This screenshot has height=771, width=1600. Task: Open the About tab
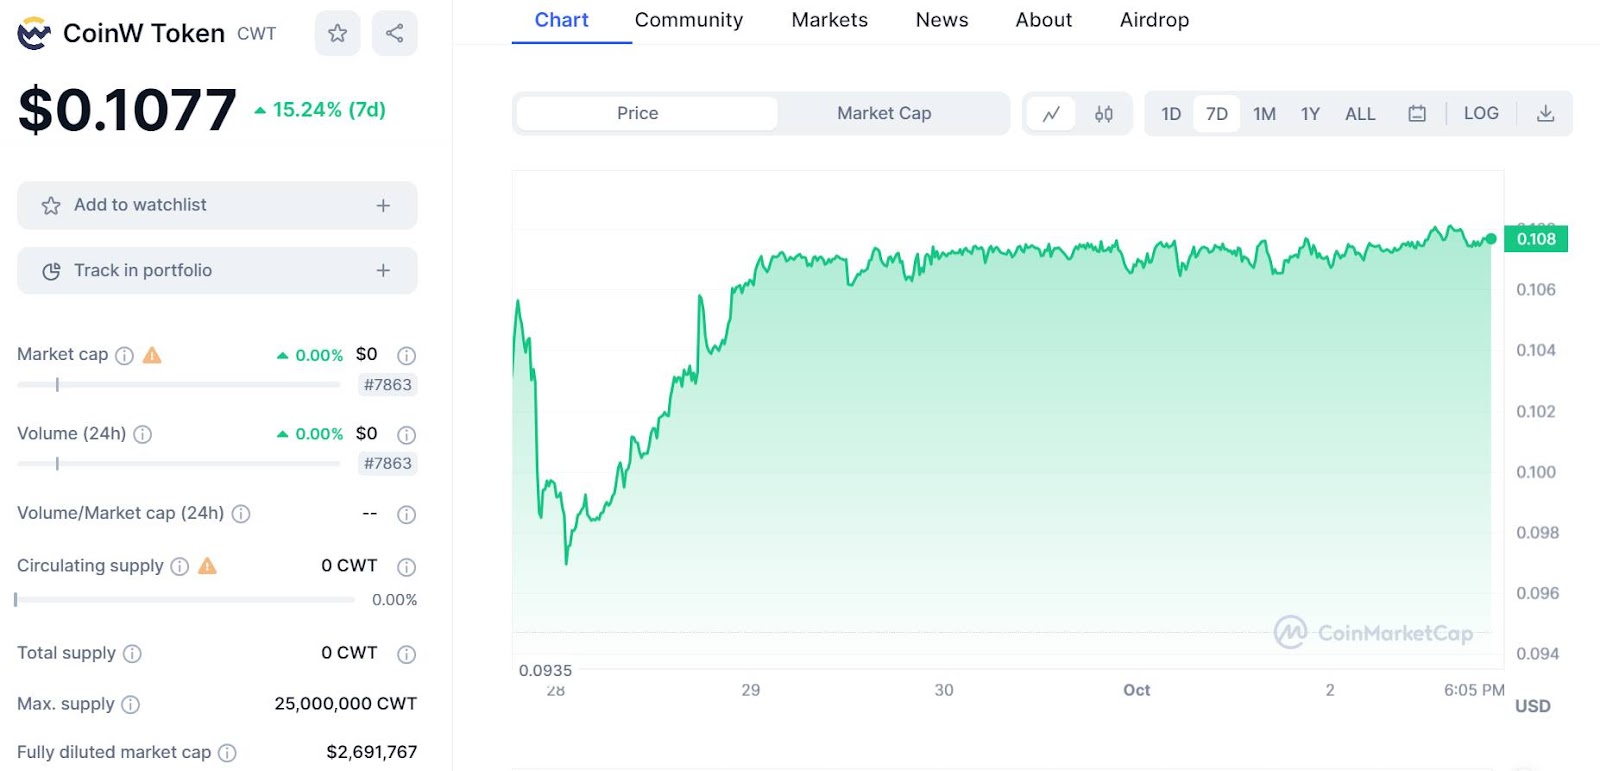tap(1044, 20)
